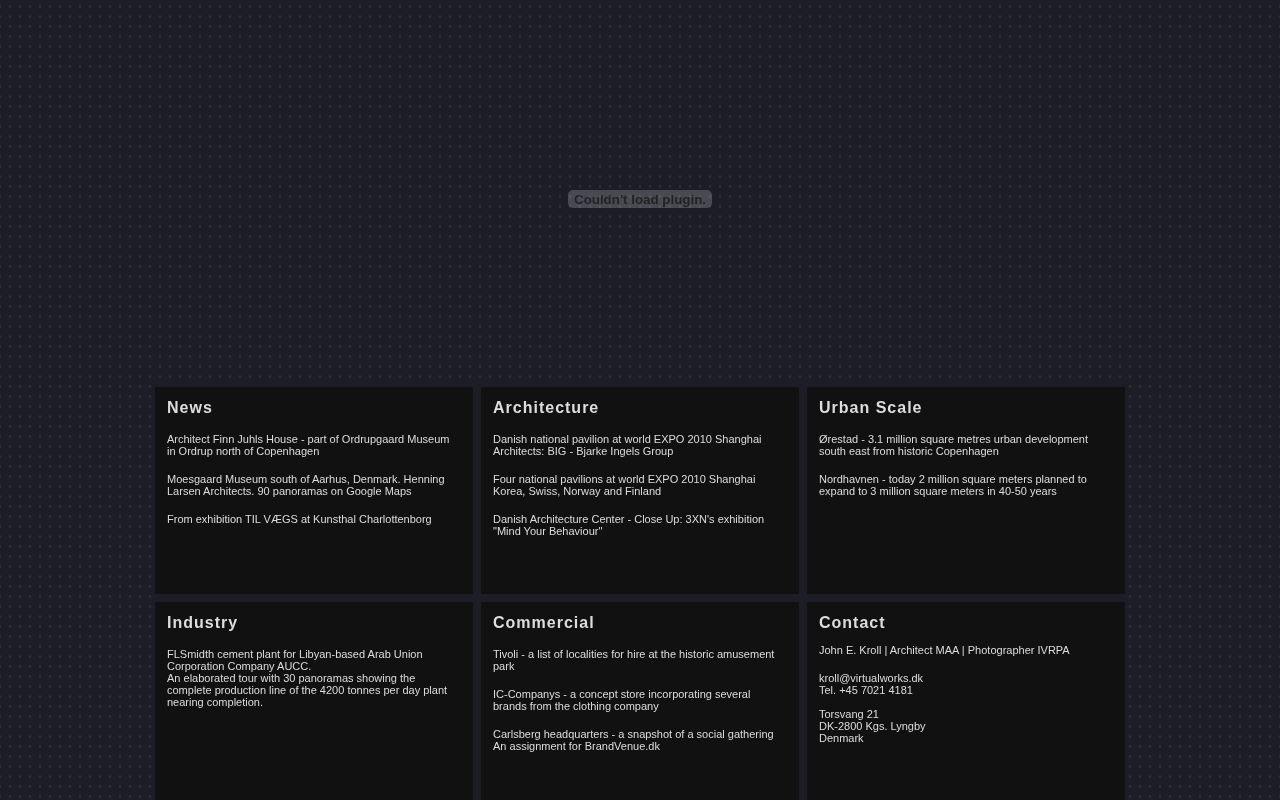Select the Commercial section heading

point(543,622)
